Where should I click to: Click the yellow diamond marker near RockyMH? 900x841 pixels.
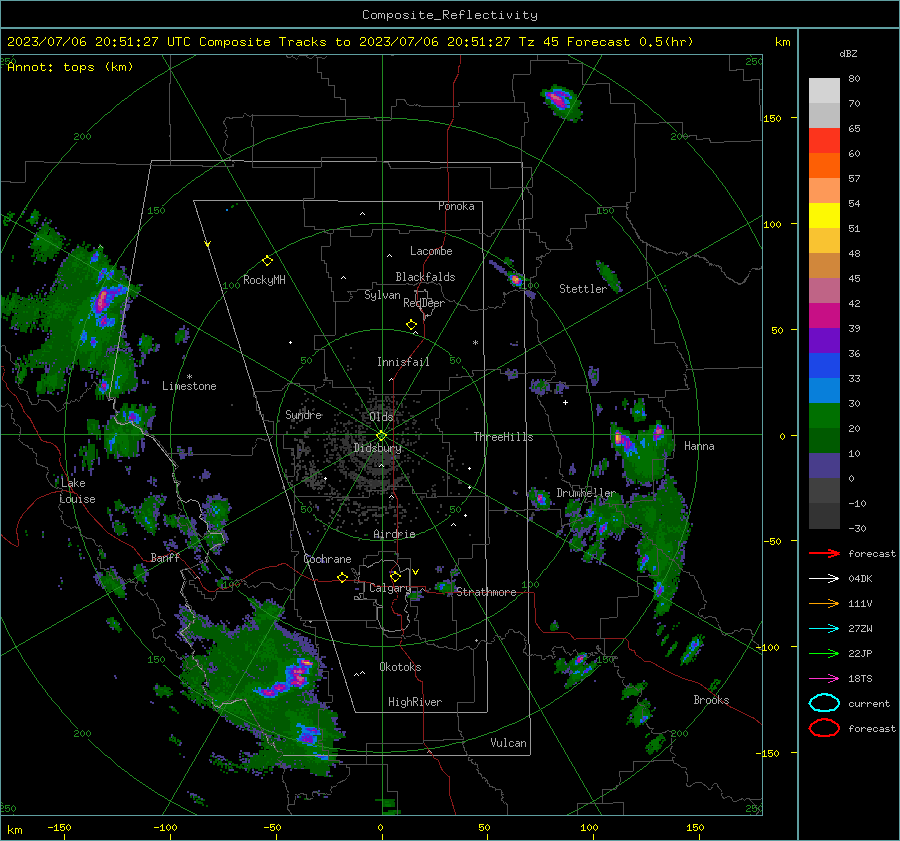(x=267, y=261)
